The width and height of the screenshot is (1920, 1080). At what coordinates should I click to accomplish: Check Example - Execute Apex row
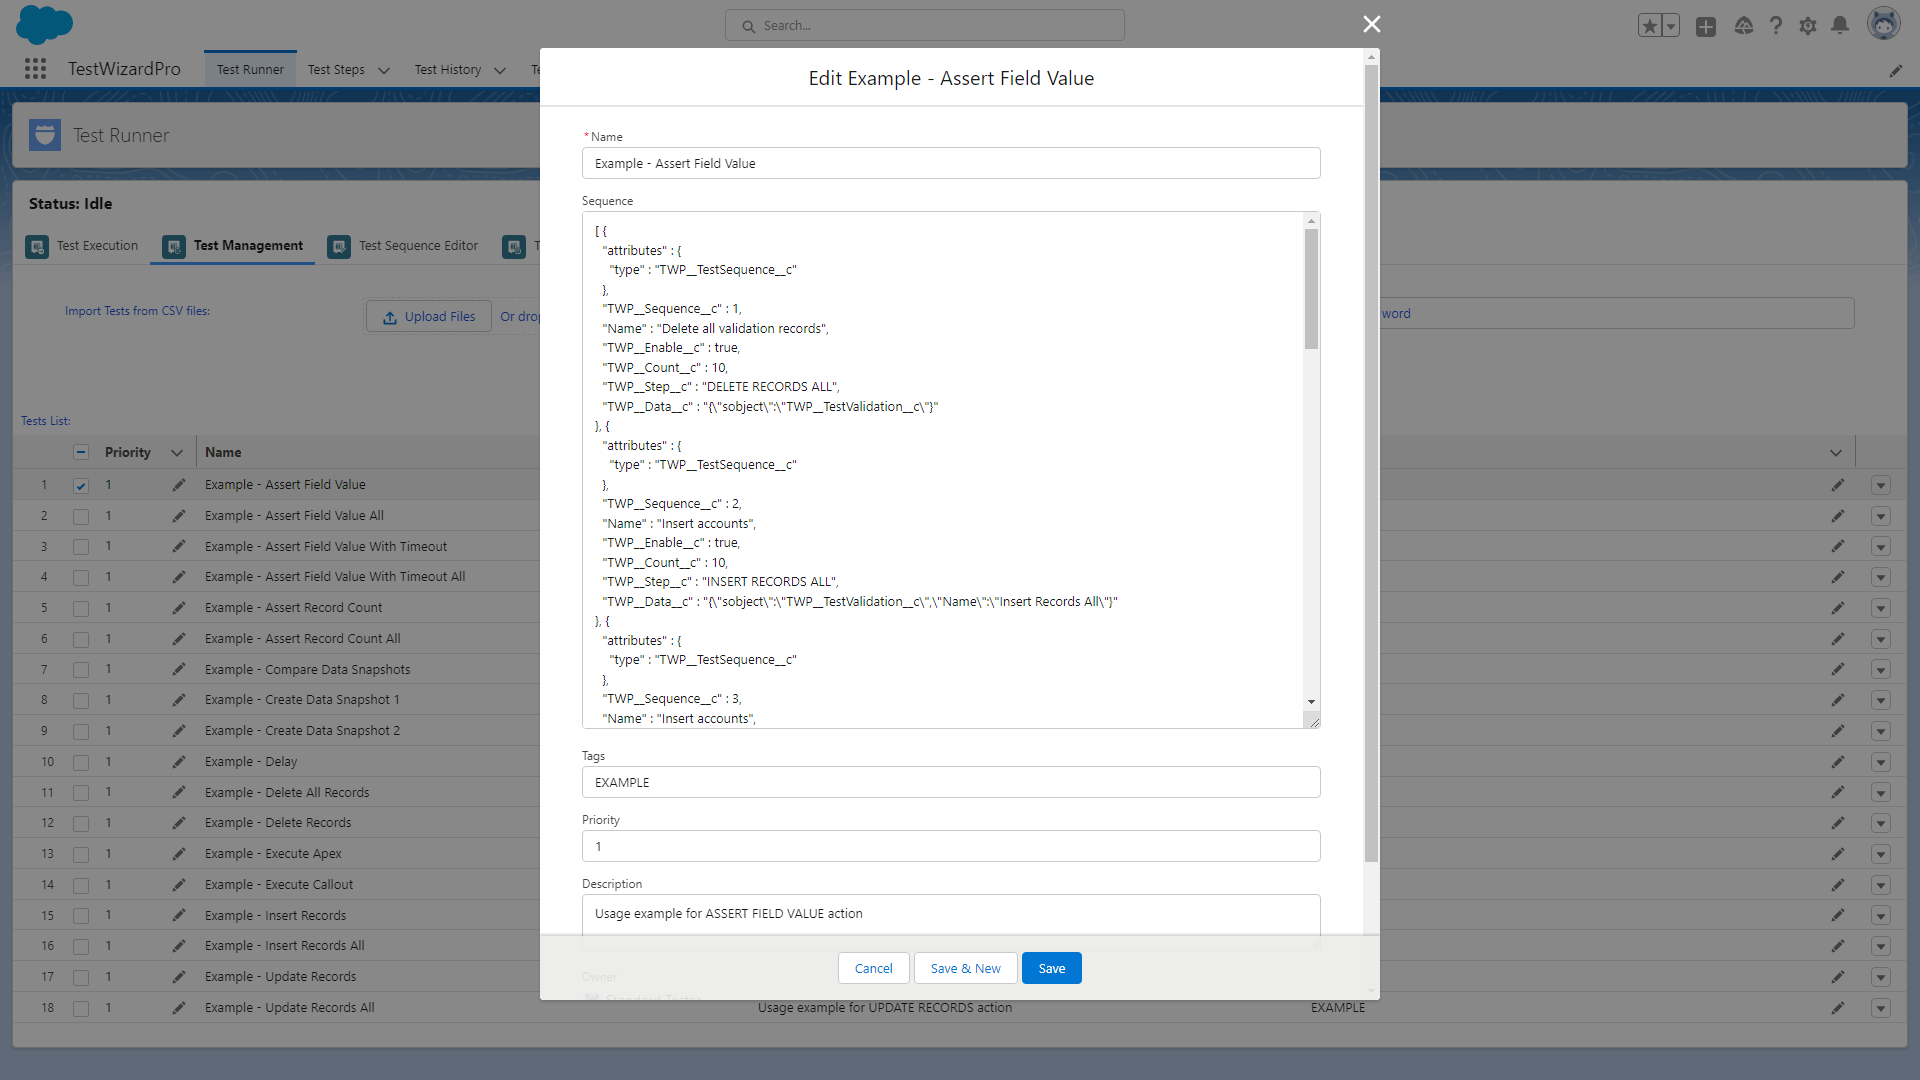point(81,853)
